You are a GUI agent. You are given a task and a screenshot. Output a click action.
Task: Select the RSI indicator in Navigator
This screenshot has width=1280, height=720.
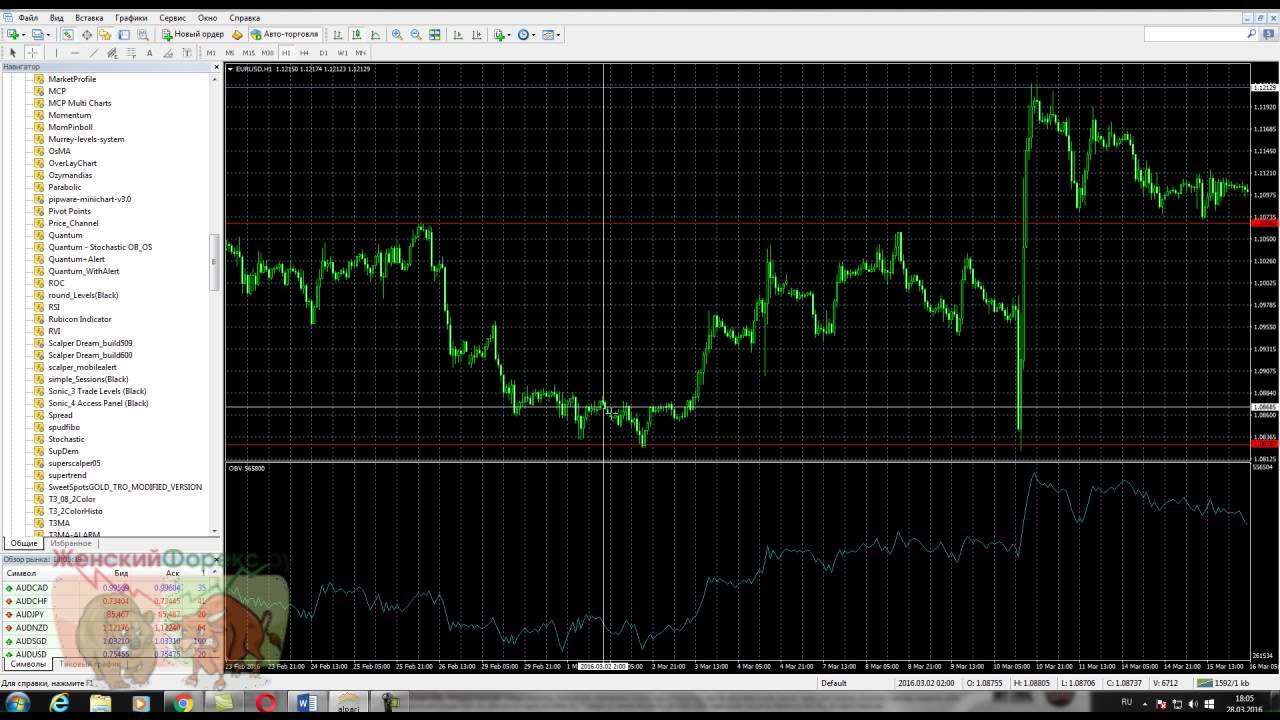coord(53,307)
